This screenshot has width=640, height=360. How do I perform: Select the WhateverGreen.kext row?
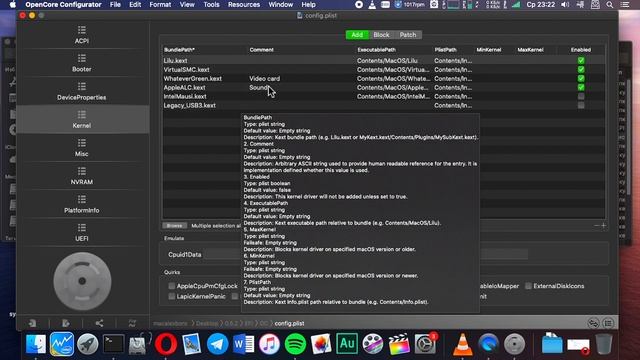click(384, 78)
